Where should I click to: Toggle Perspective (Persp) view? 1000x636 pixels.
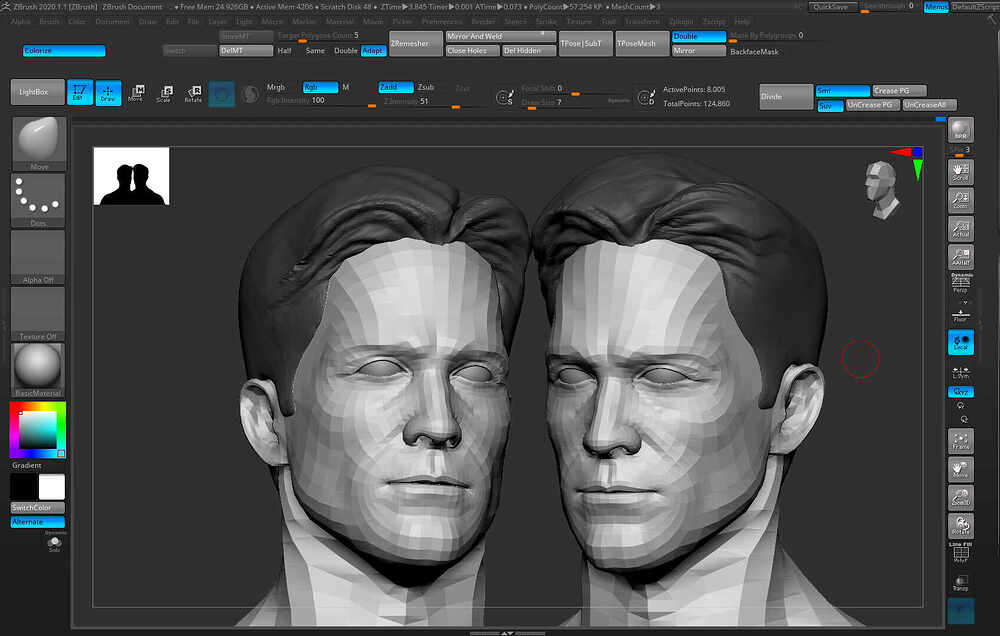click(x=960, y=283)
